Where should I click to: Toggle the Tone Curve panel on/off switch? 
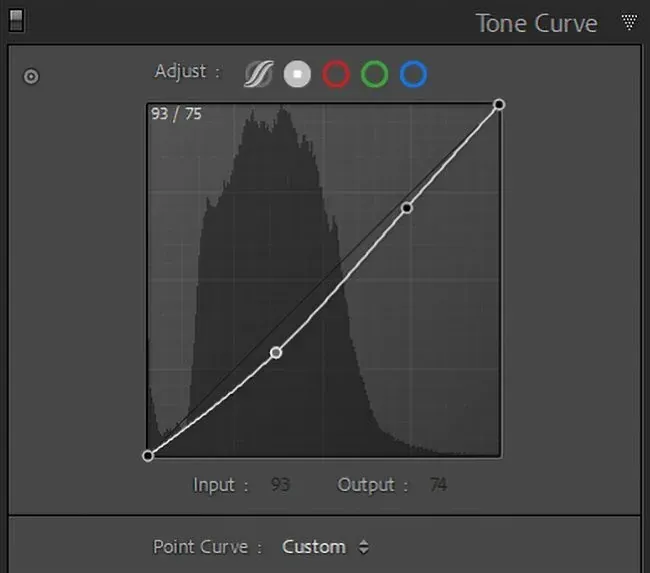point(16,20)
